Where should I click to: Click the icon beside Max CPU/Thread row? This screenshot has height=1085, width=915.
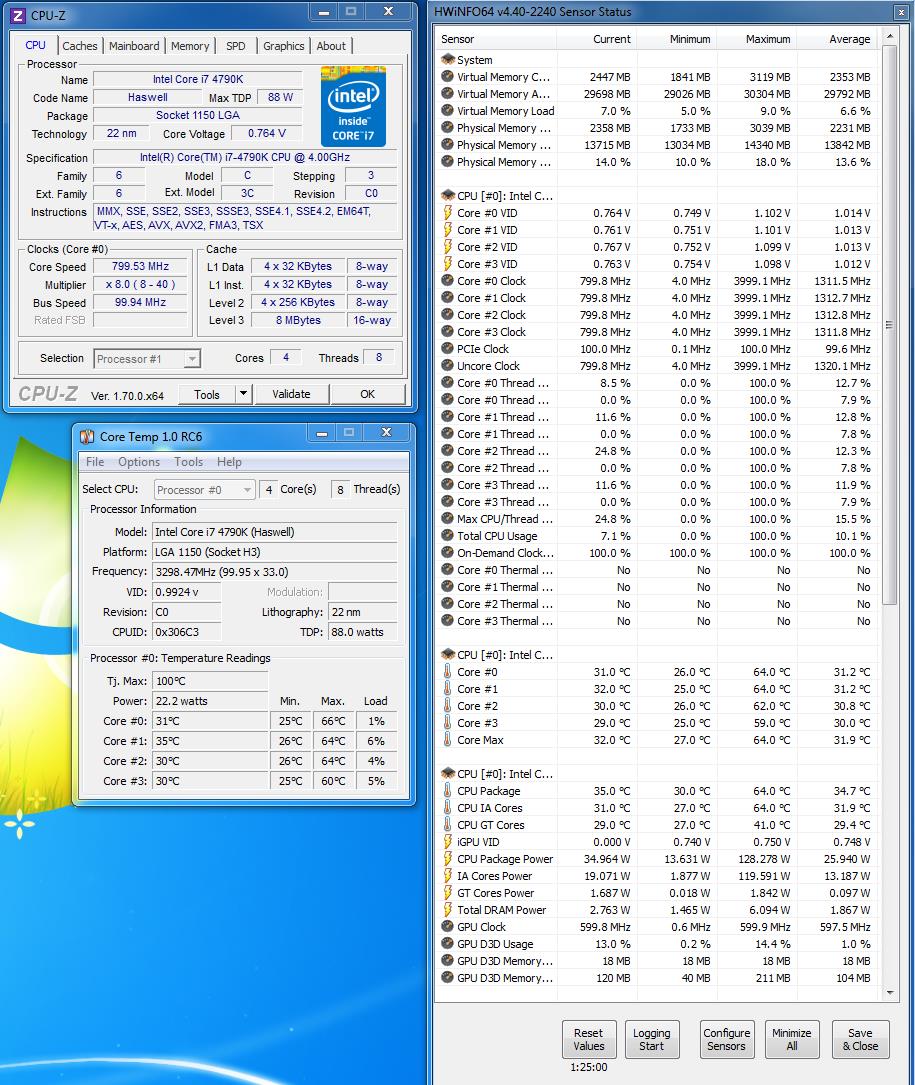click(448, 518)
